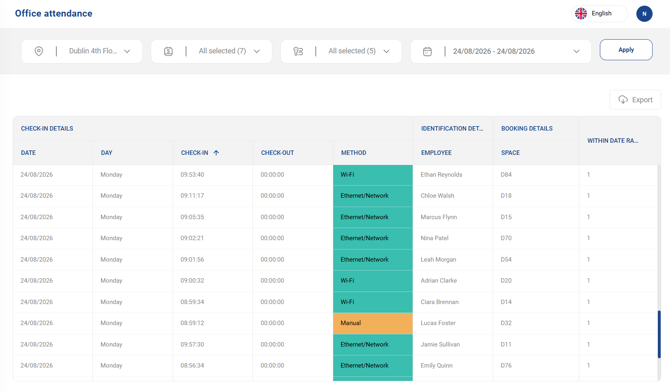Select employee Leah Morgan
This screenshot has height=391, width=670.
(x=438, y=259)
